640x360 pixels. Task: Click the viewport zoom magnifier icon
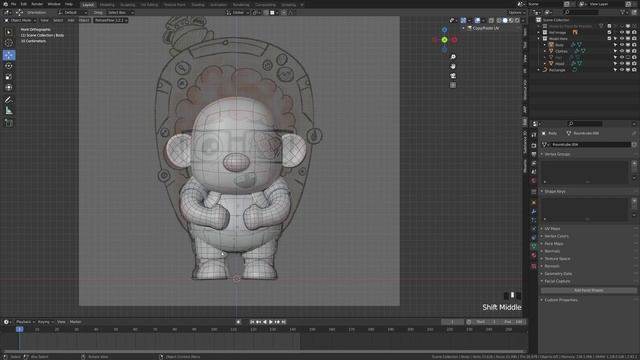coord(453,57)
